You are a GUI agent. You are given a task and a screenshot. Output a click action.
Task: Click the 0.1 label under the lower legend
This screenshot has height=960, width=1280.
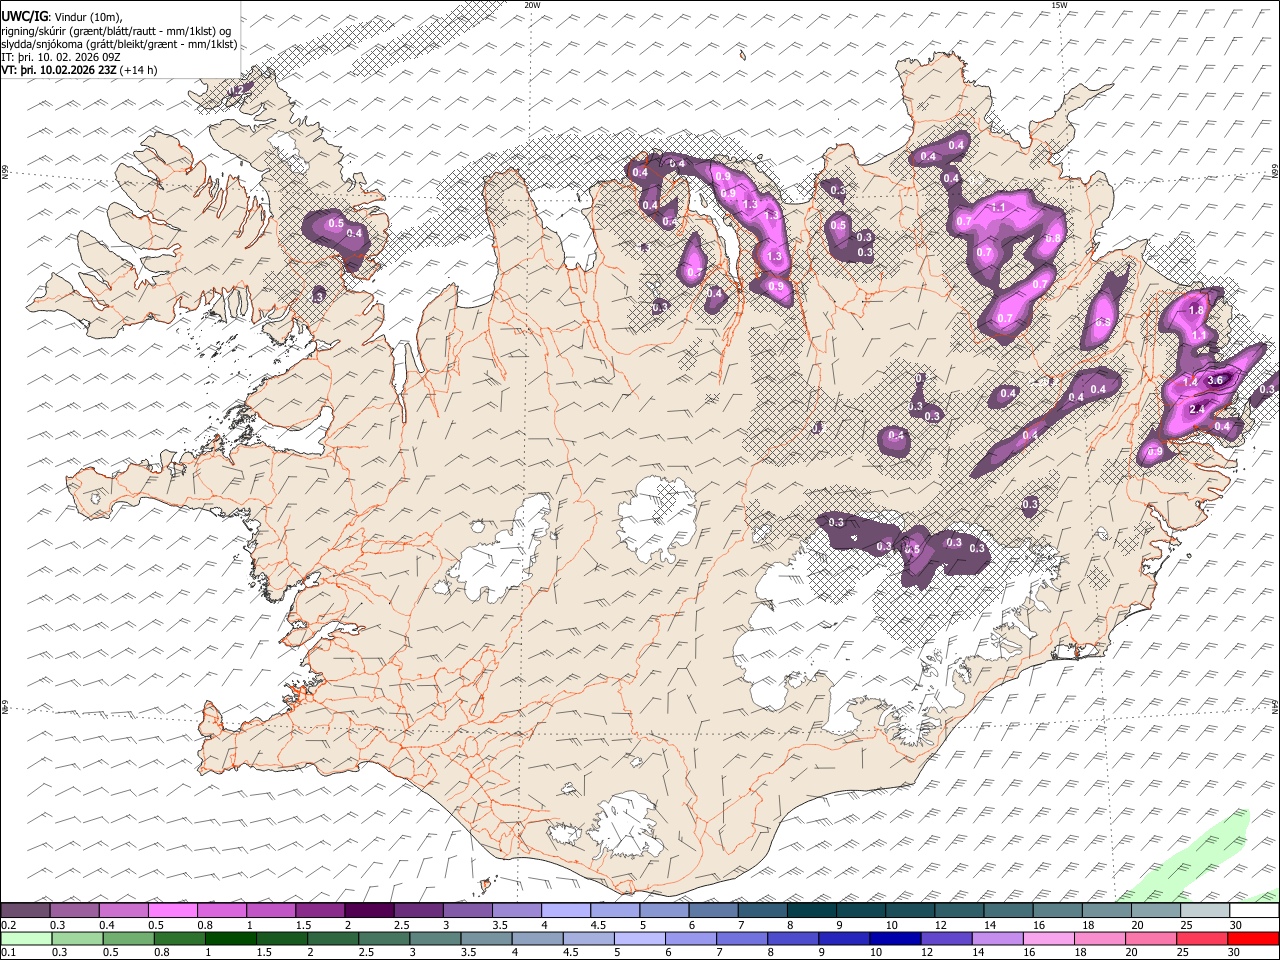(8, 952)
